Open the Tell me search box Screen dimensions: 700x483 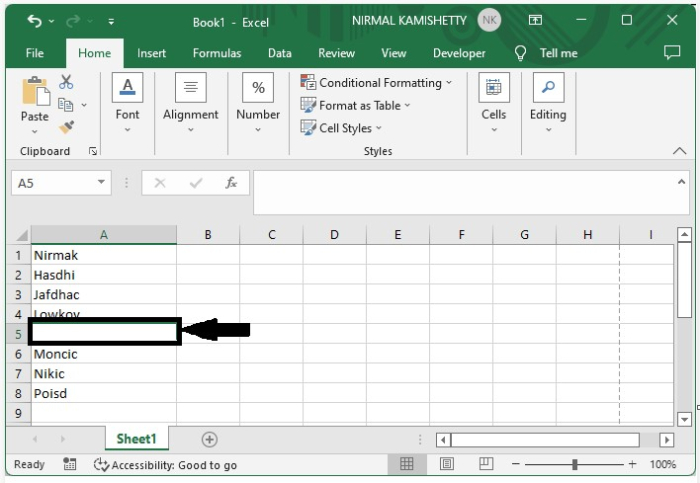[548, 53]
